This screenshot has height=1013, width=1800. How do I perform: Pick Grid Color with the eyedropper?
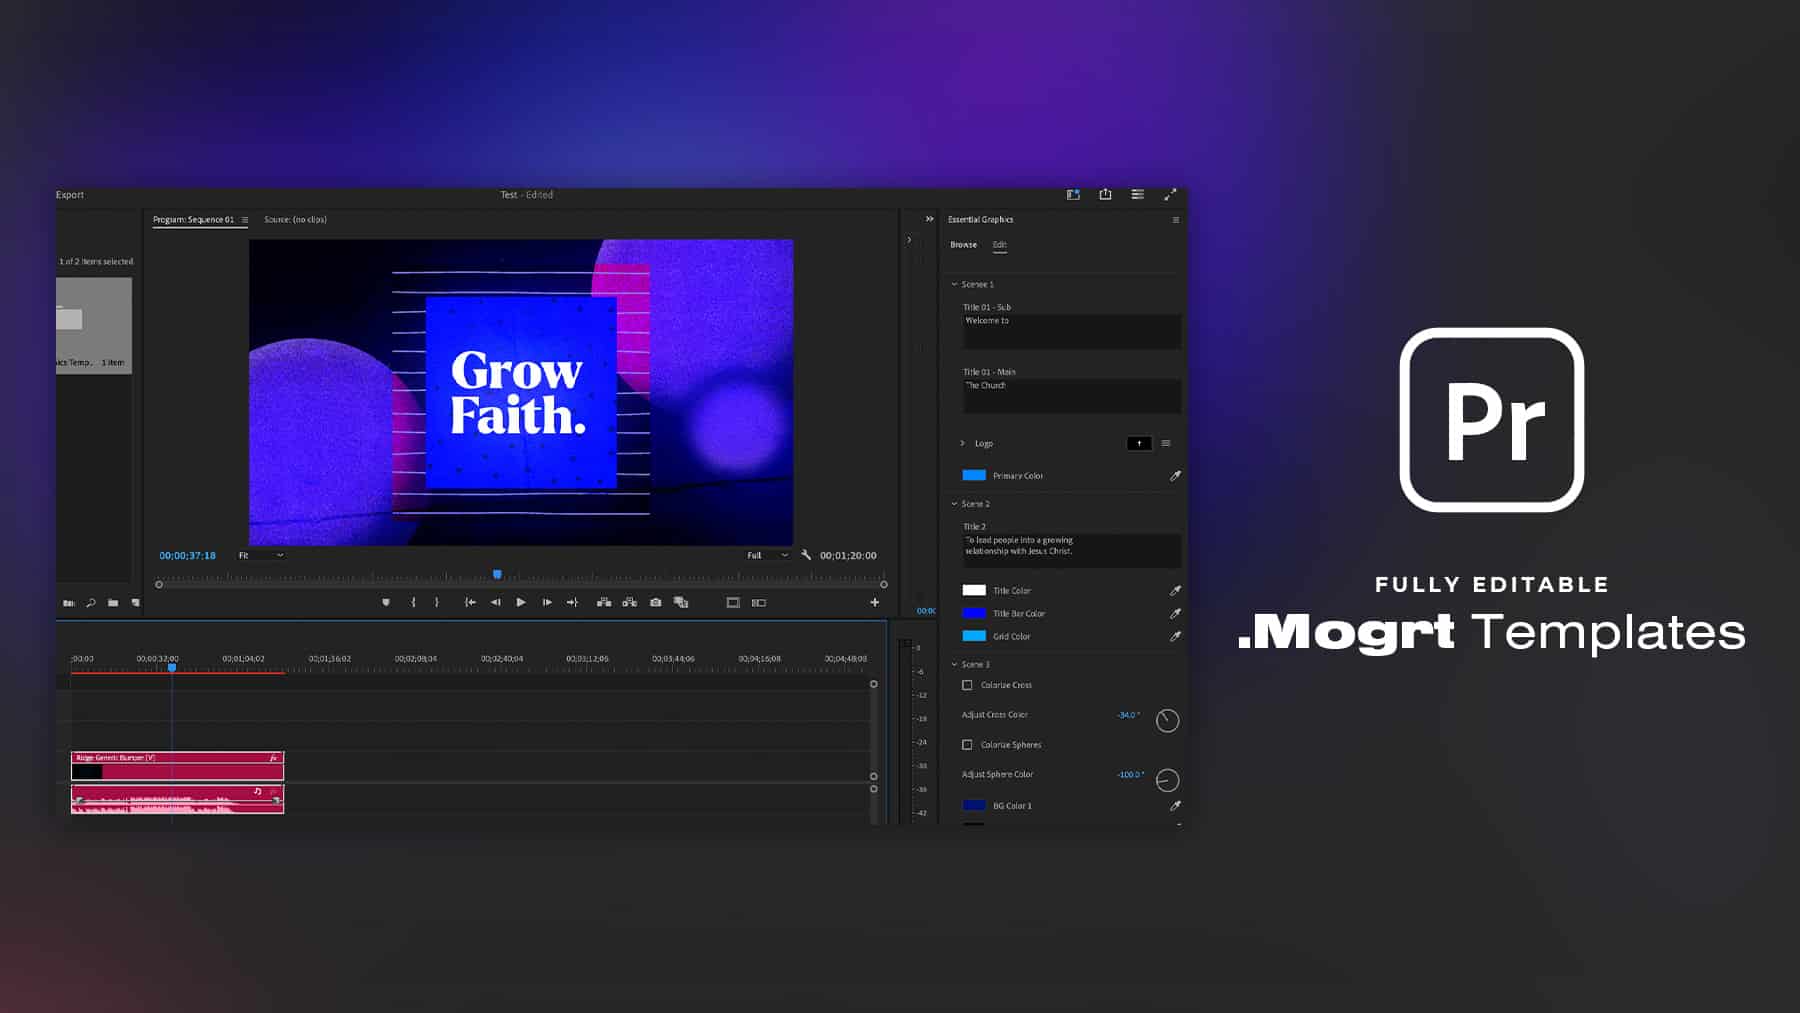(x=1175, y=636)
